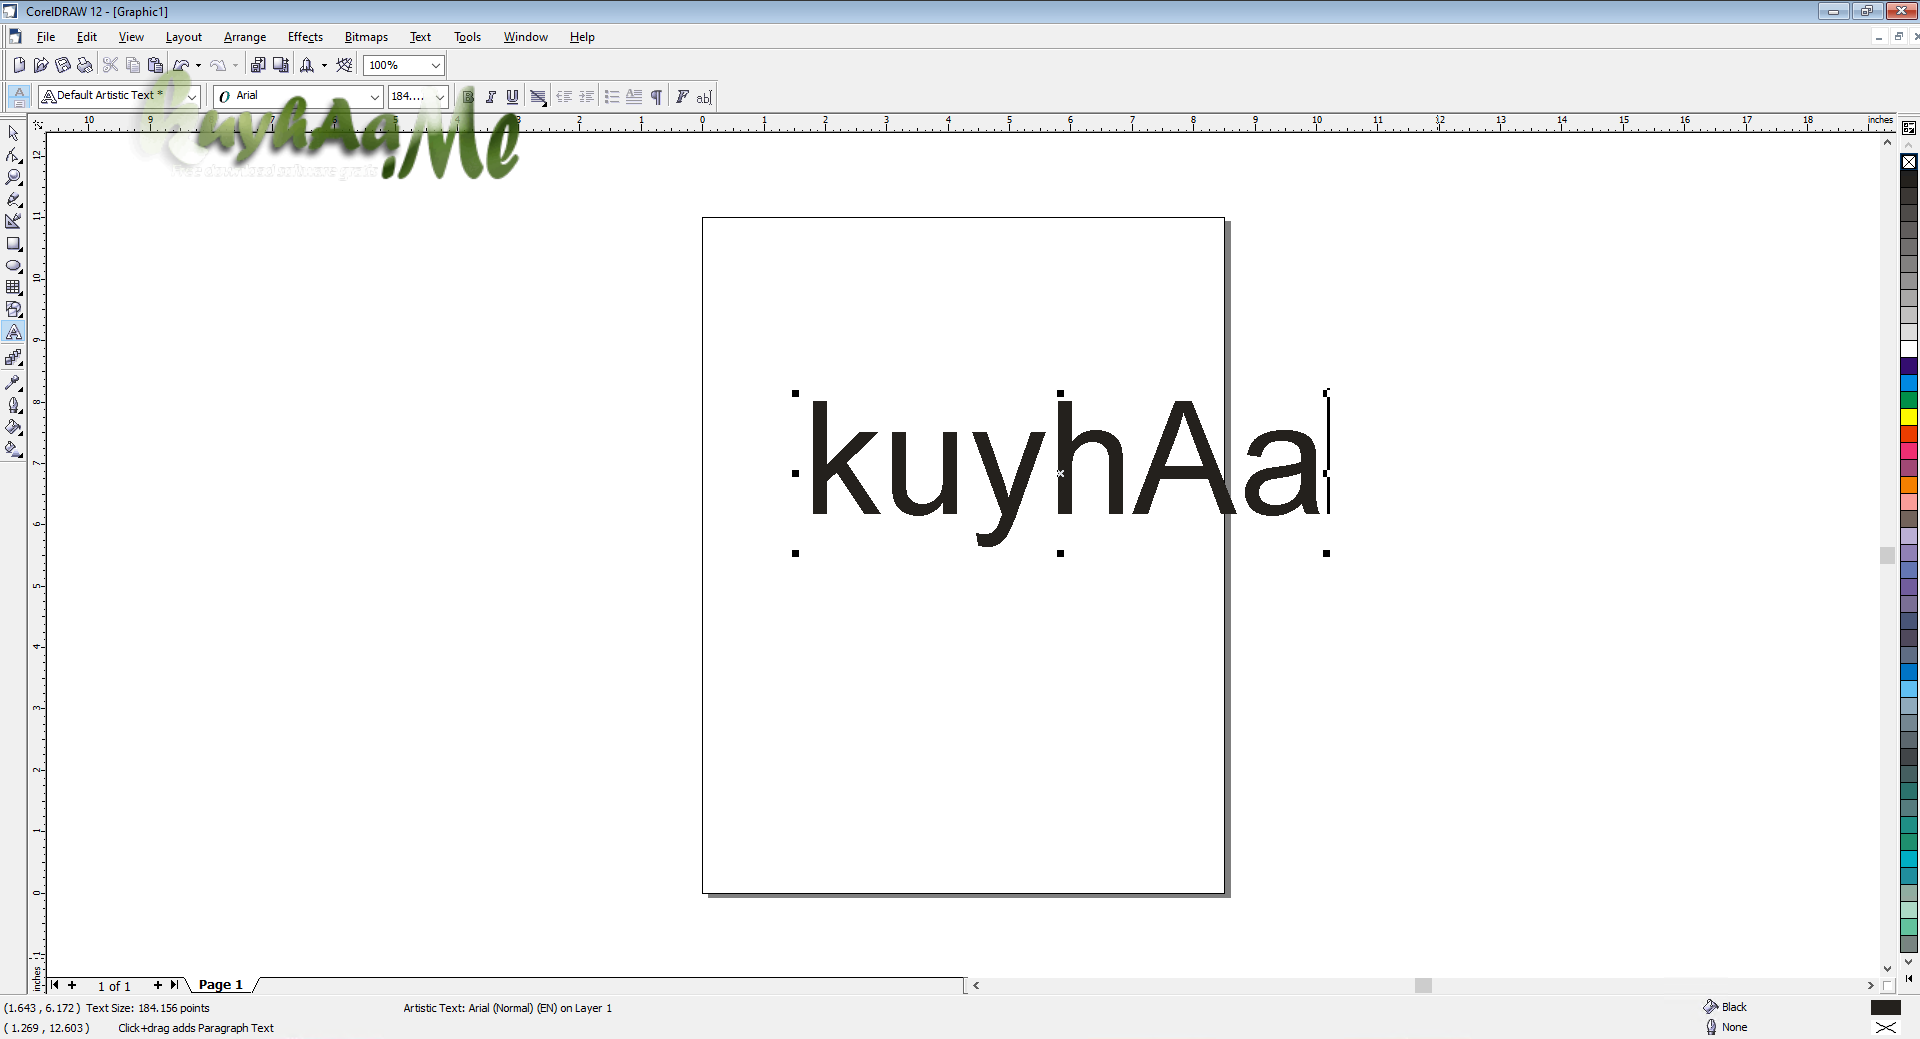
Task: Select the Pick tool in the toolbox
Action: (13, 133)
